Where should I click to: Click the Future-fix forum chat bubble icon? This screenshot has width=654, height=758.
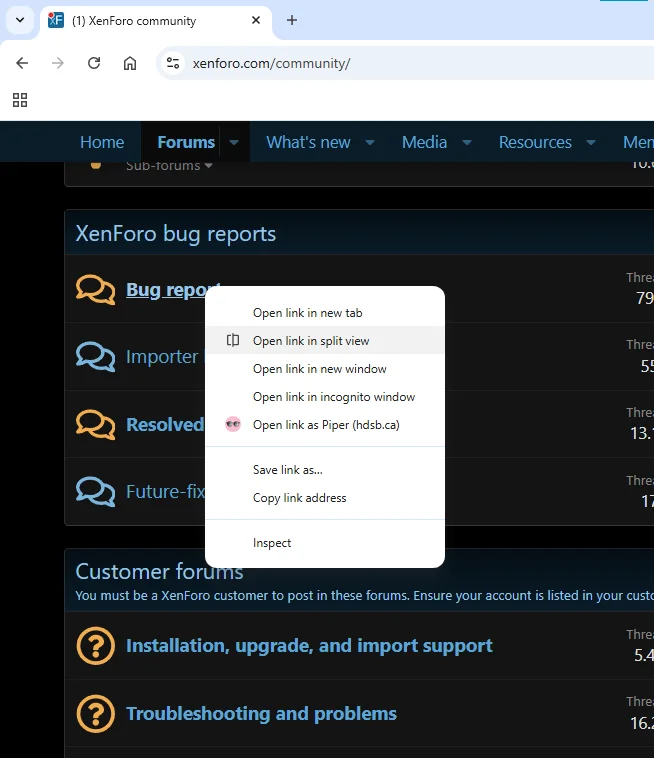point(95,491)
